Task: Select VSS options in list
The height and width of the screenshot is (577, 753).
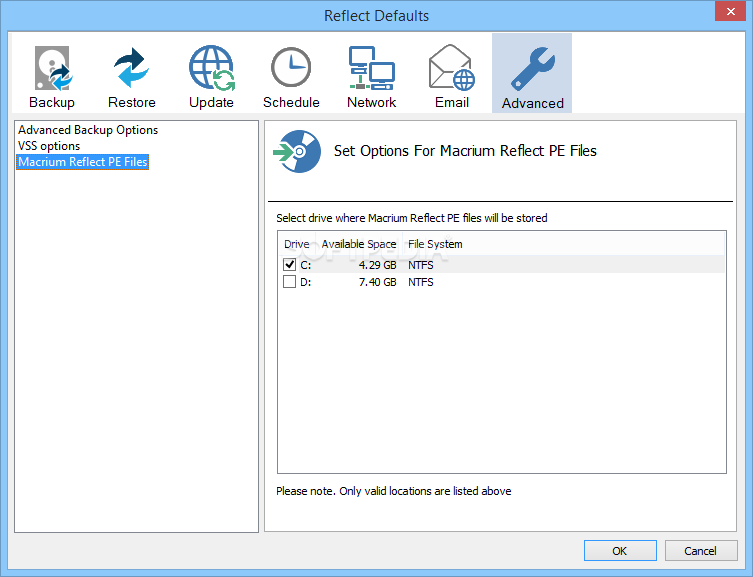Action: 49,146
